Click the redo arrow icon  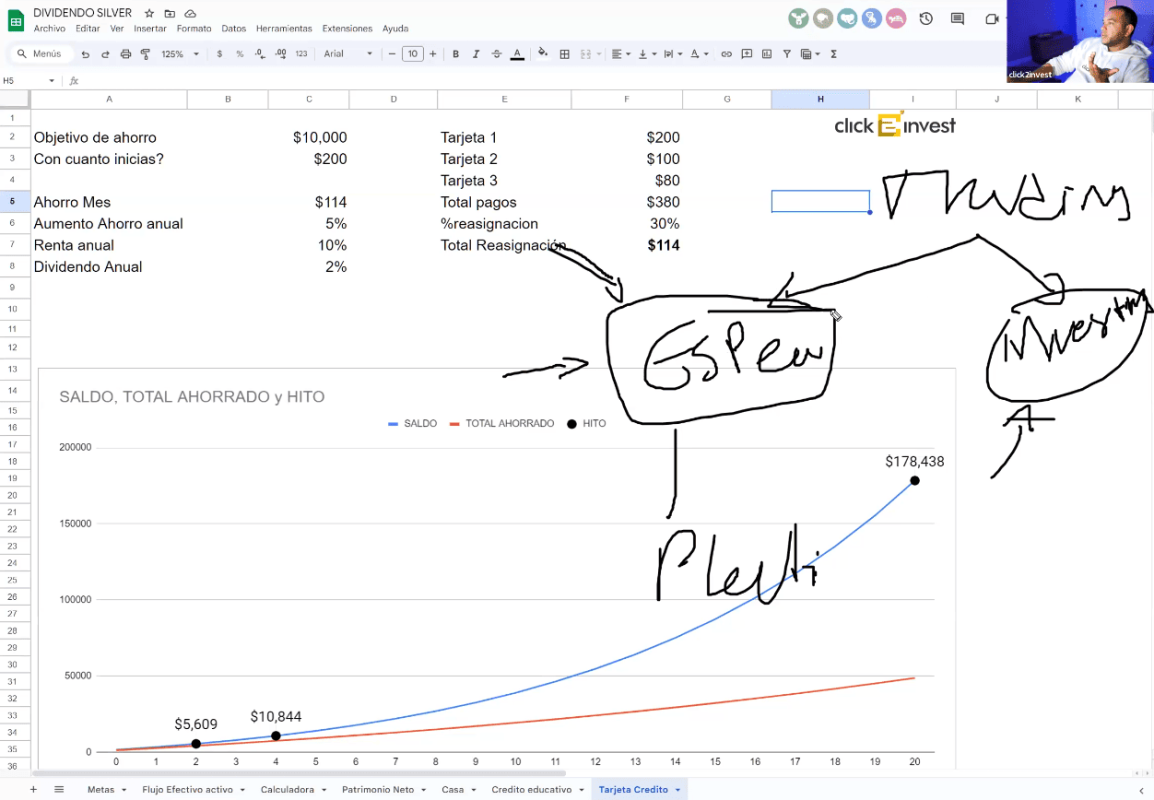(105, 54)
